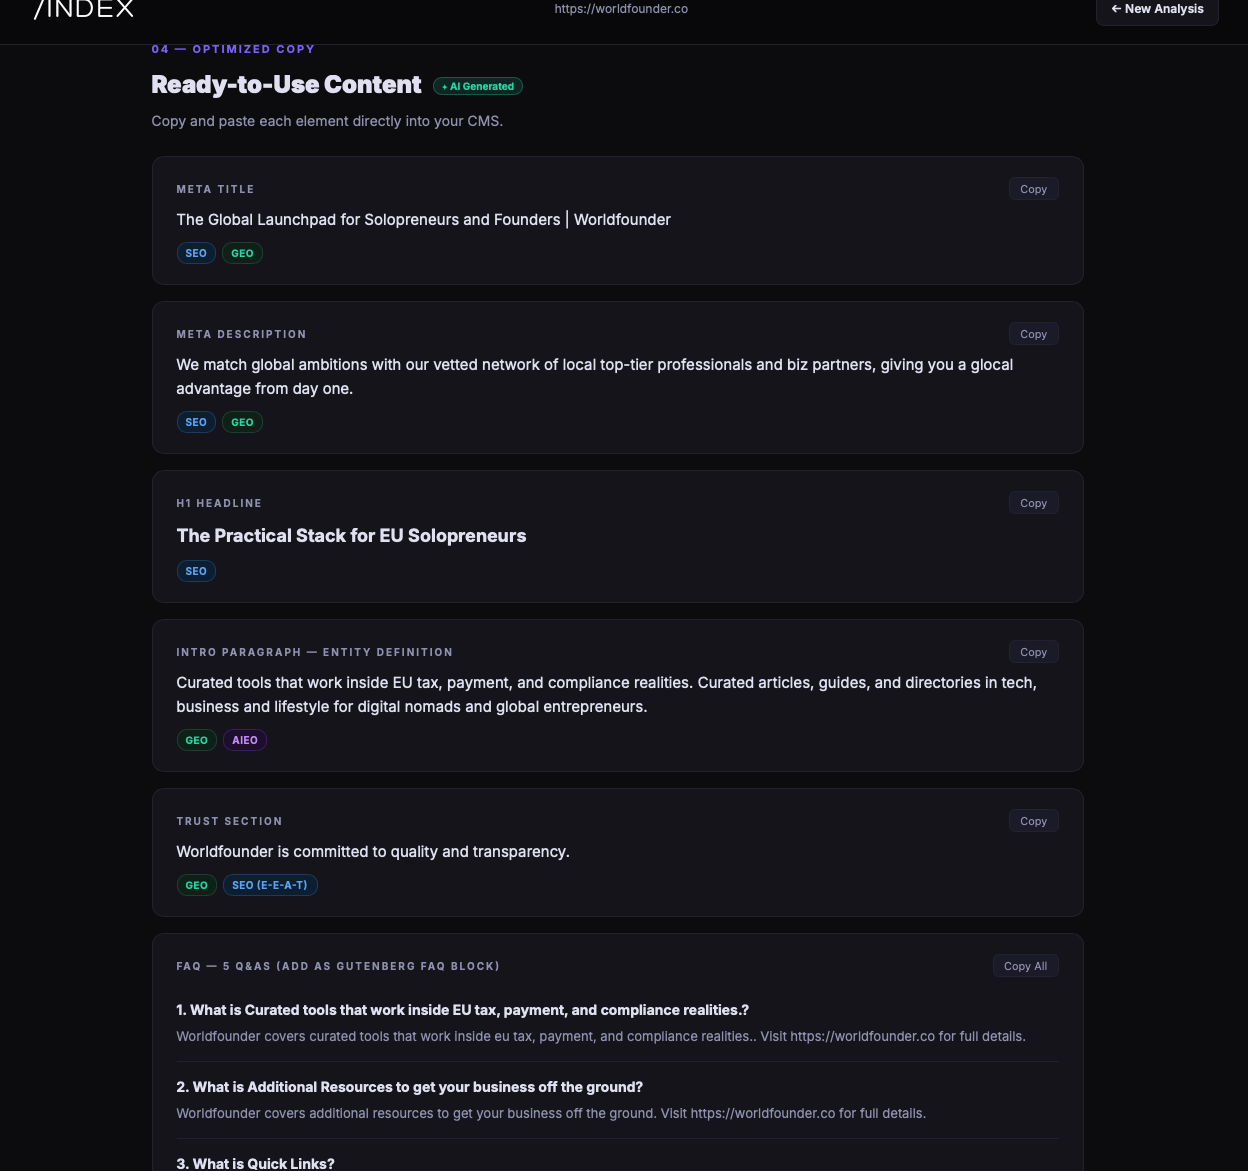Click the GEO tag under Meta Description
1248x1171 pixels.
(242, 422)
